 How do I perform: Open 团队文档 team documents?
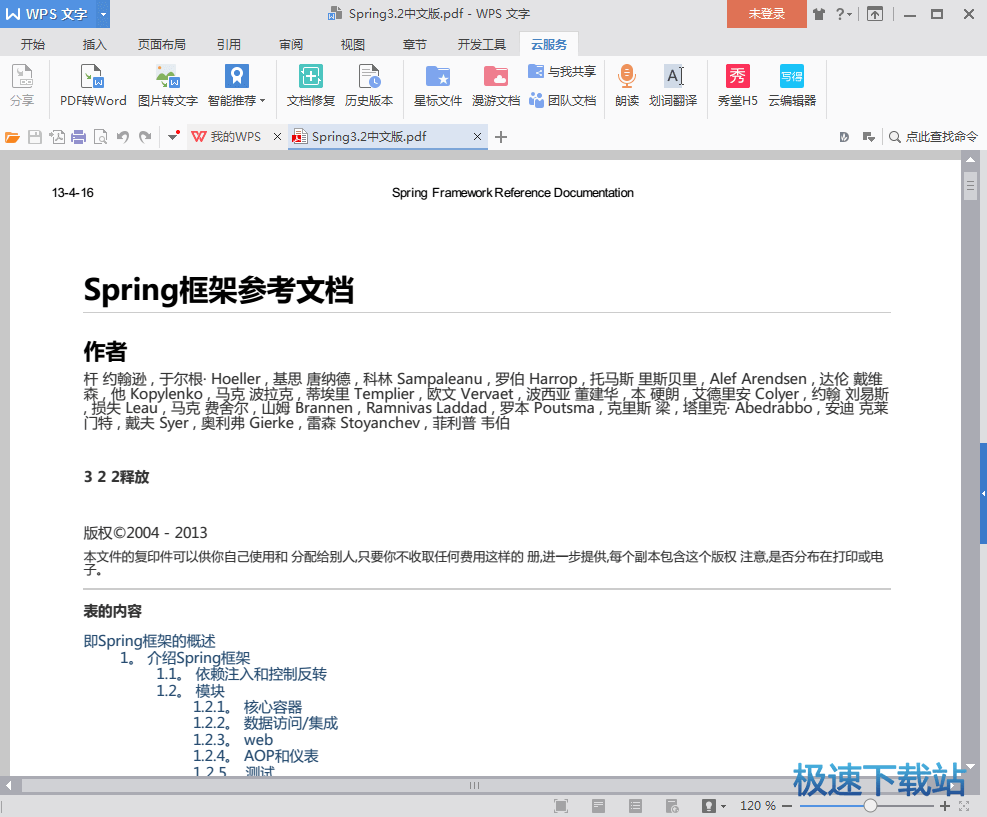point(562,100)
